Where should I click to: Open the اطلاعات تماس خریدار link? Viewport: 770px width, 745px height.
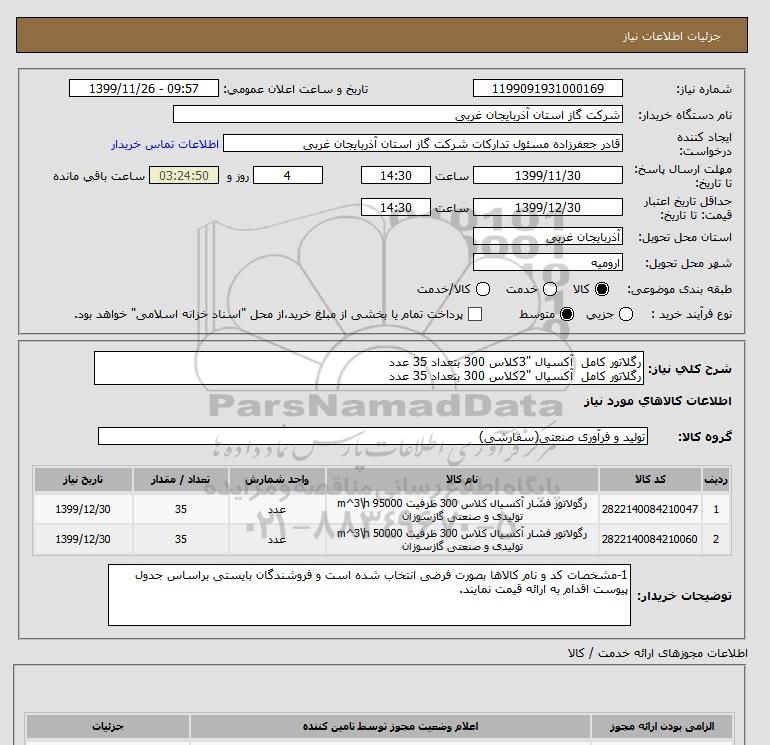[x=165, y=144]
